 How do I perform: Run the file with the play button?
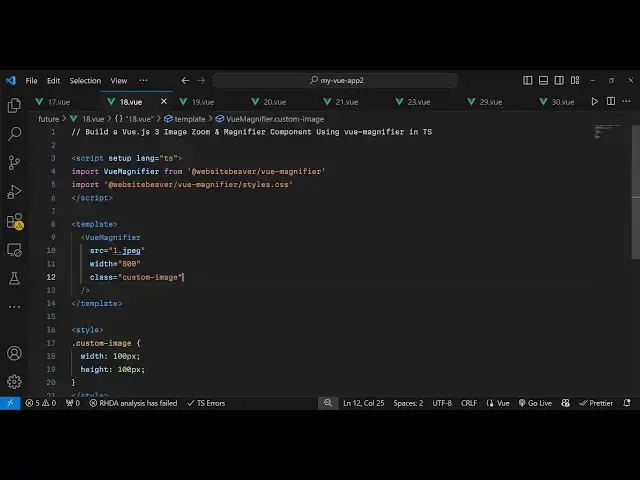pos(595,102)
